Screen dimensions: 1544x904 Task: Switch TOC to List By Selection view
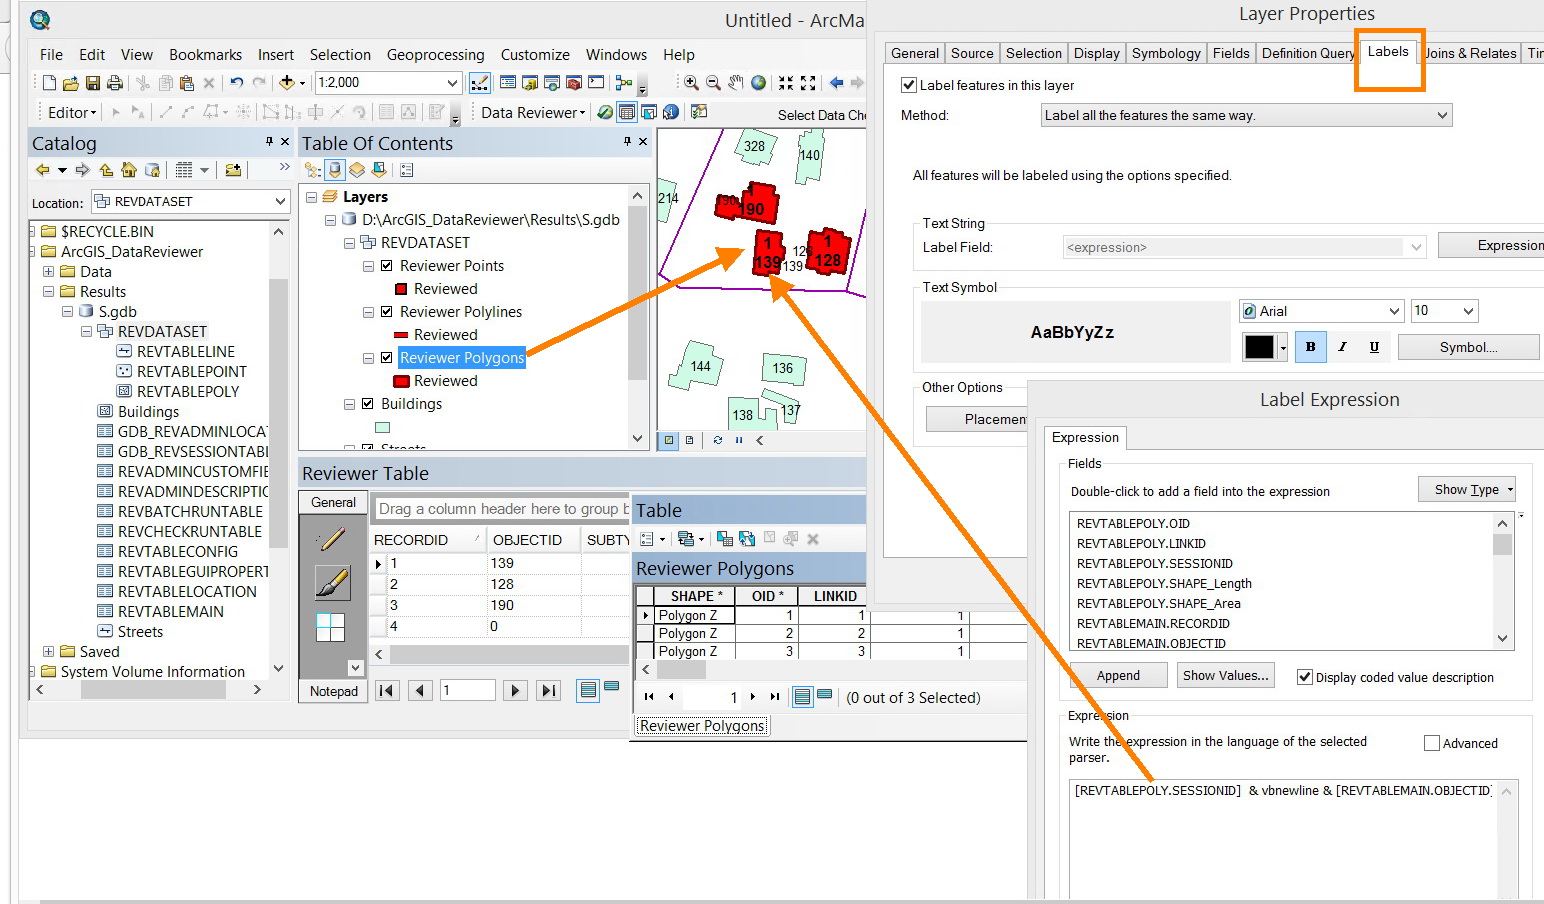tap(379, 170)
